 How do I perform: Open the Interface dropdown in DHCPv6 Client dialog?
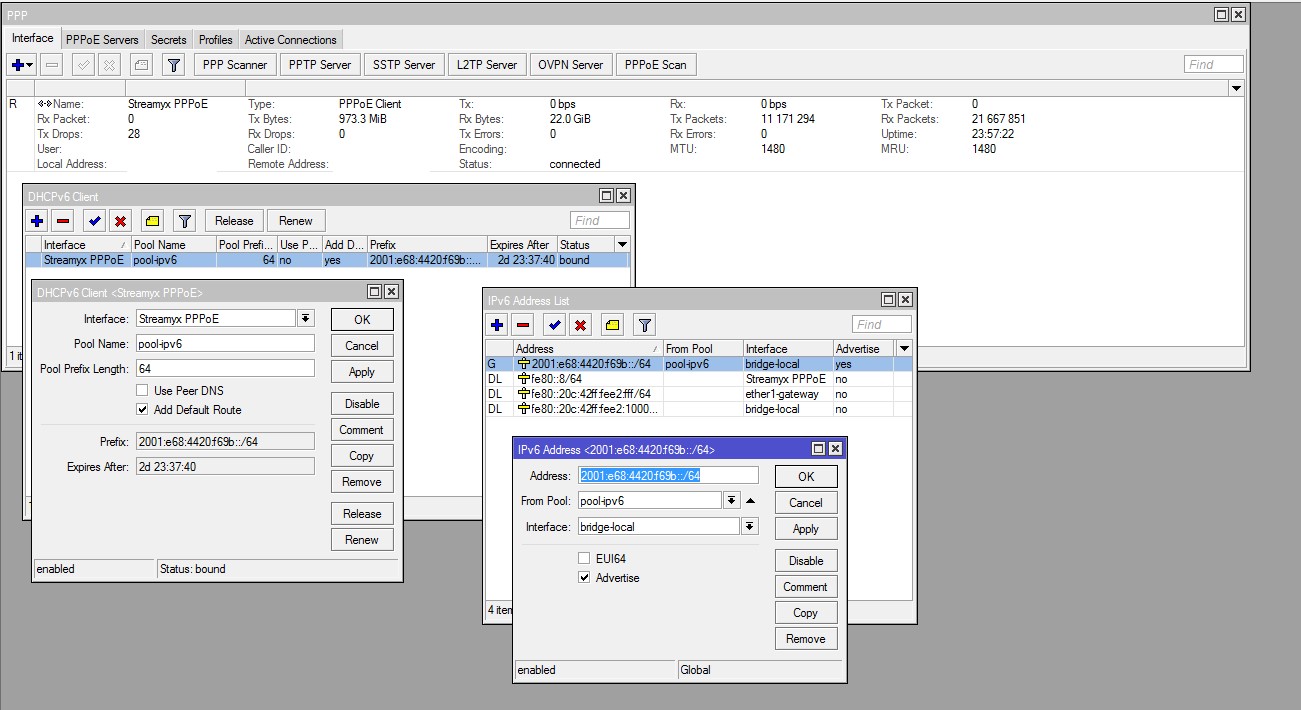pyautogui.click(x=306, y=318)
